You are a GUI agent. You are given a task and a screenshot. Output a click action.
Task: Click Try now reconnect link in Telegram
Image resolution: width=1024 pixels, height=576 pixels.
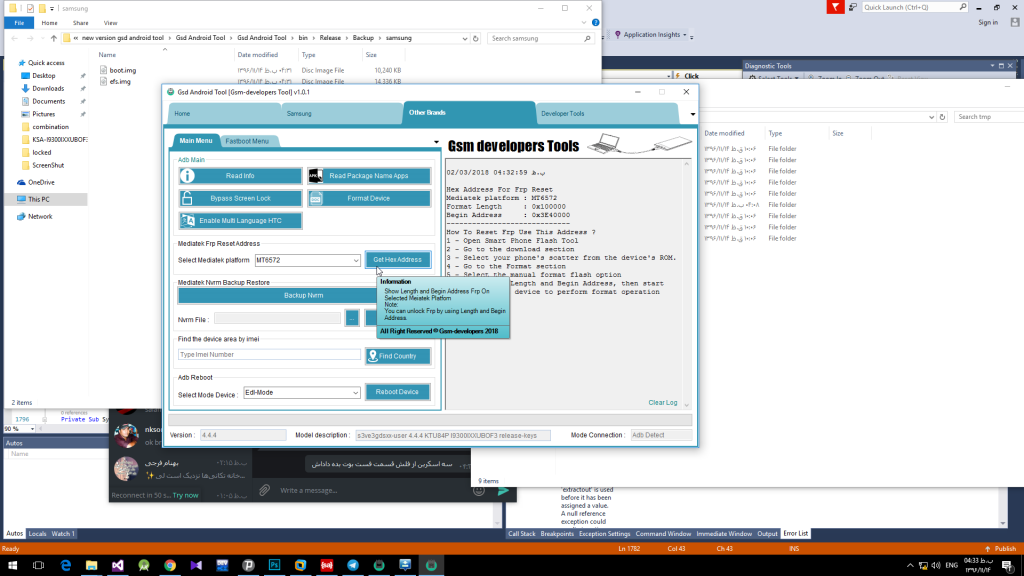tap(185, 495)
